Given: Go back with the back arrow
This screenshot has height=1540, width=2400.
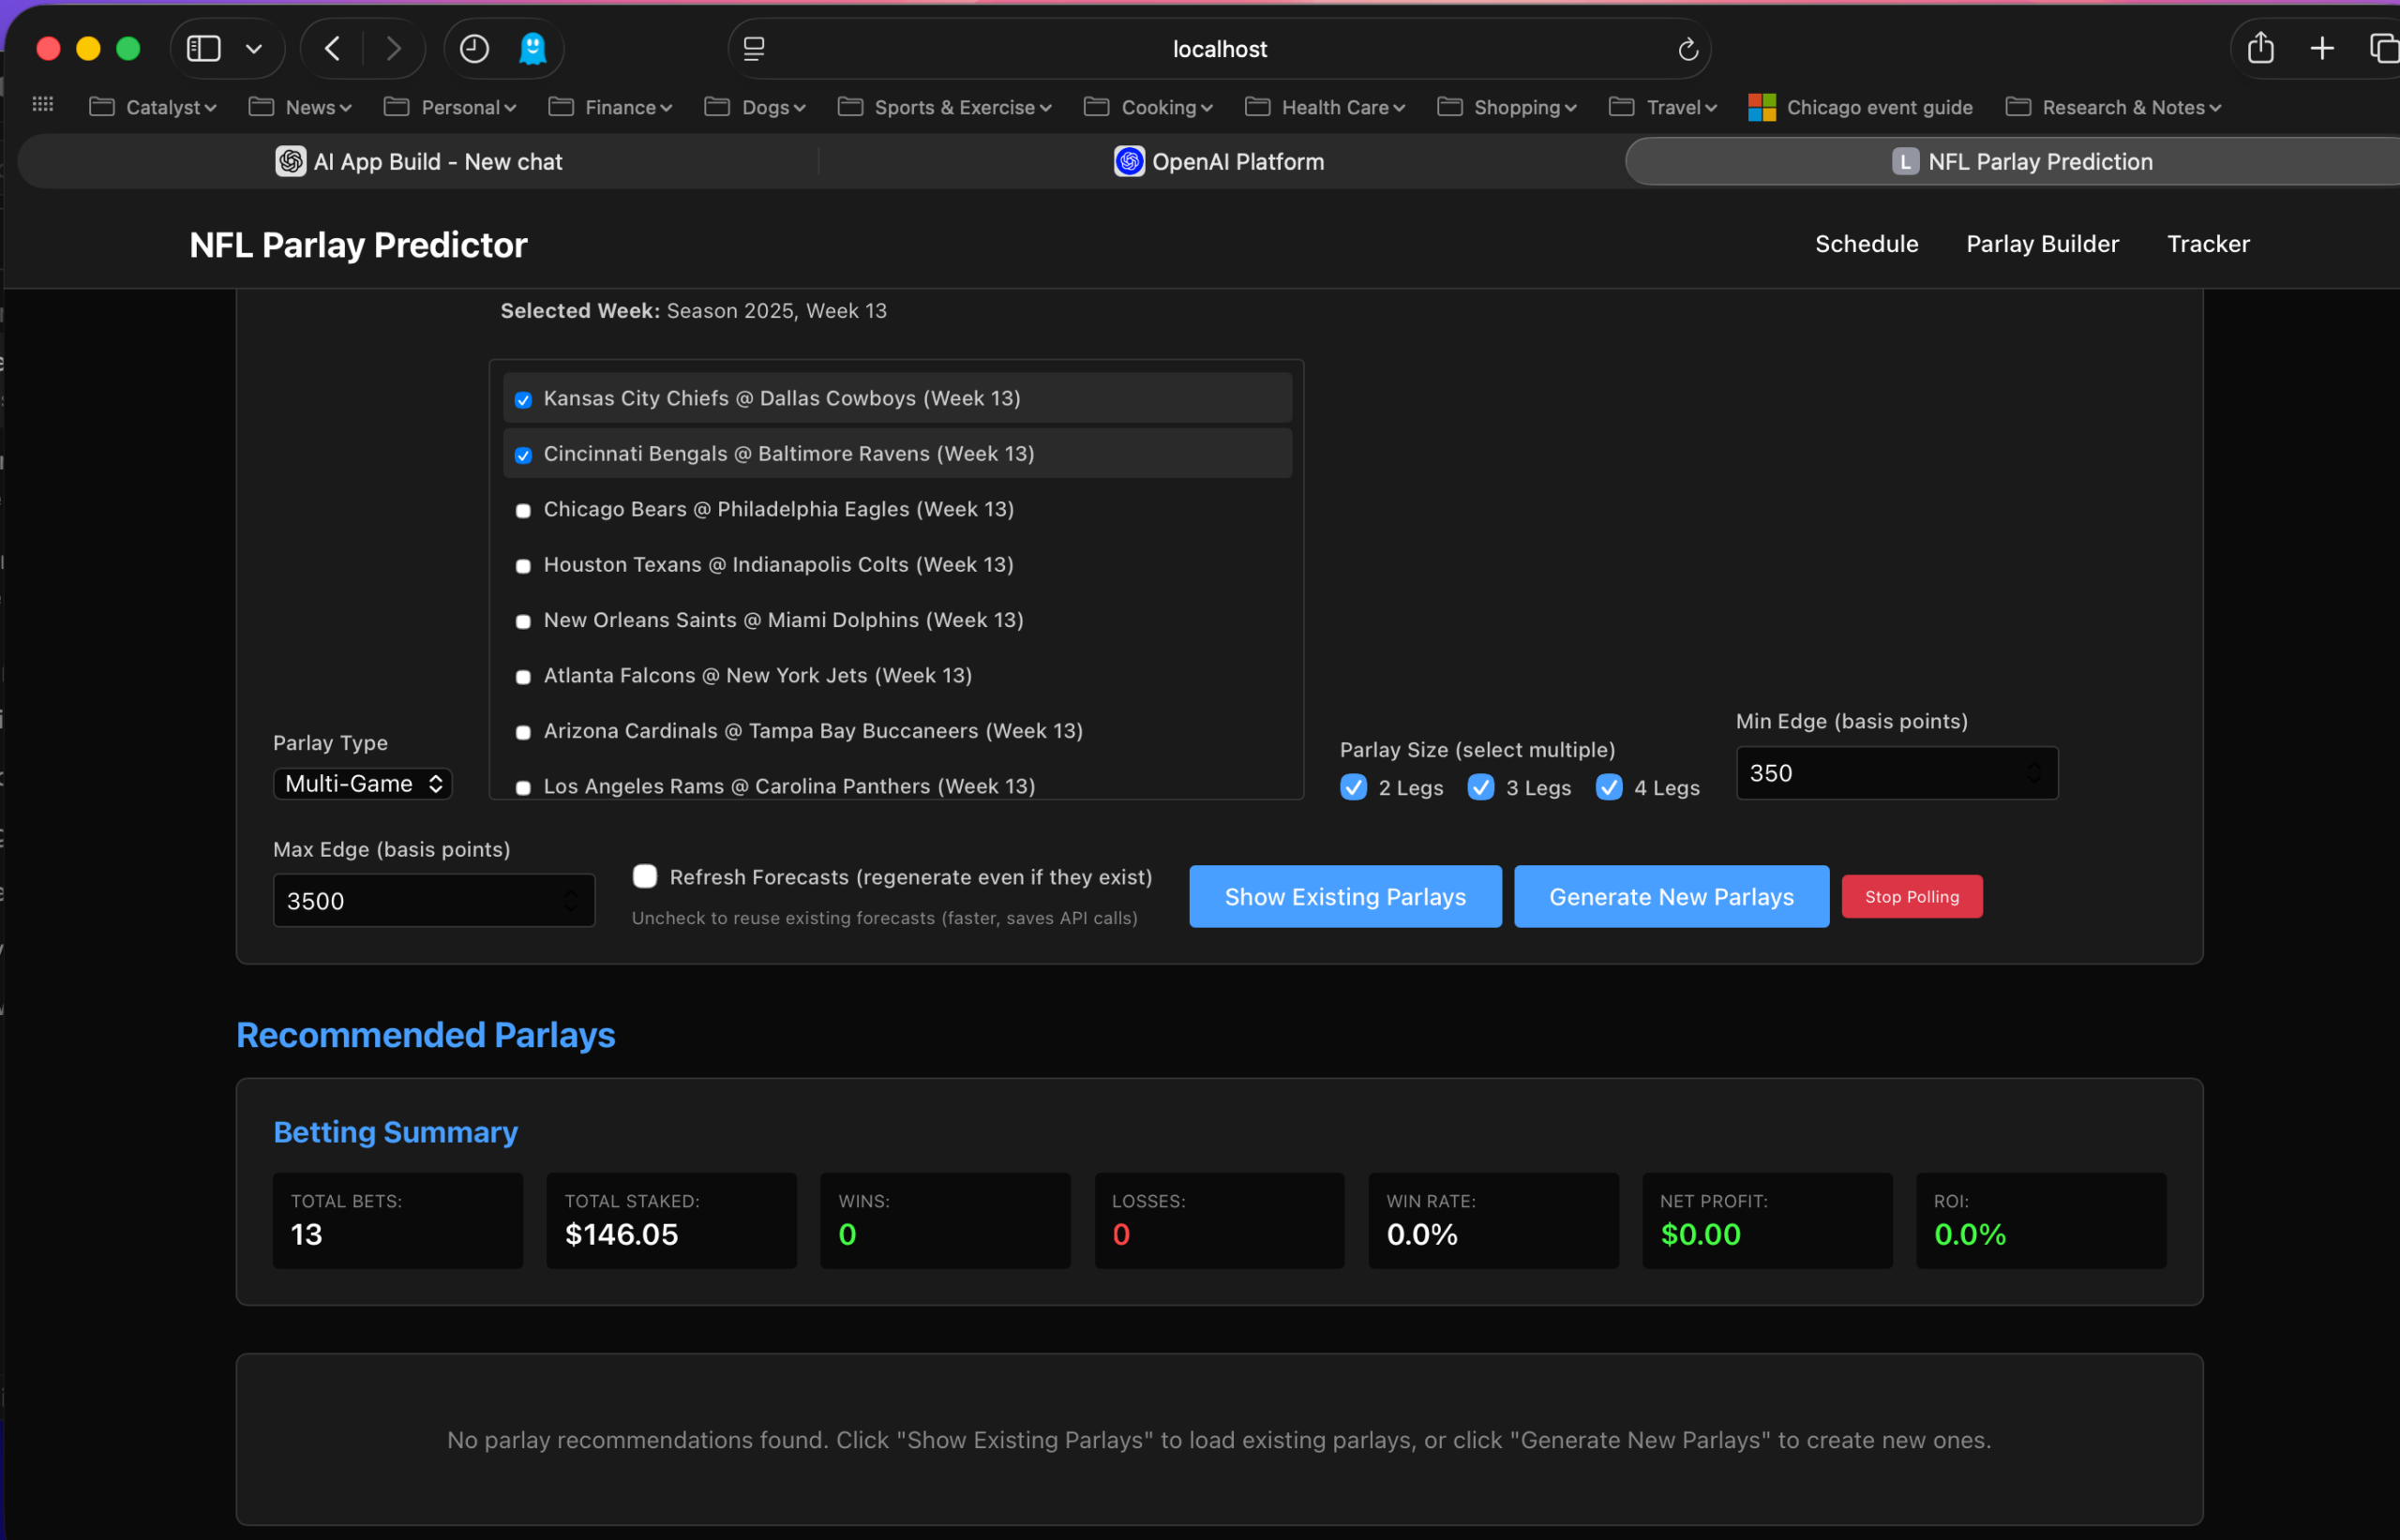Looking at the screenshot, I should pyautogui.click(x=333, y=48).
